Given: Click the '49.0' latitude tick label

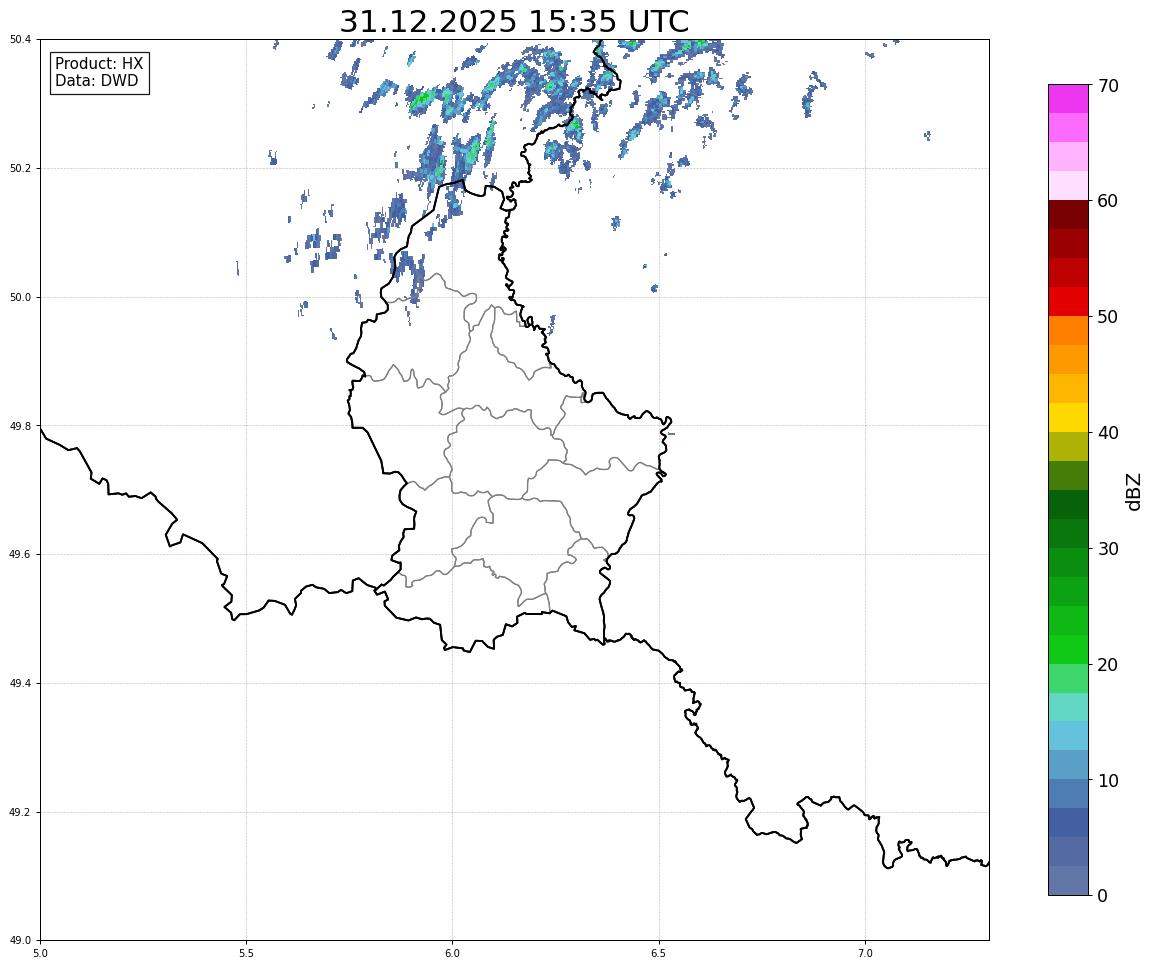Looking at the screenshot, I should pyautogui.click(x=20, y=941).
